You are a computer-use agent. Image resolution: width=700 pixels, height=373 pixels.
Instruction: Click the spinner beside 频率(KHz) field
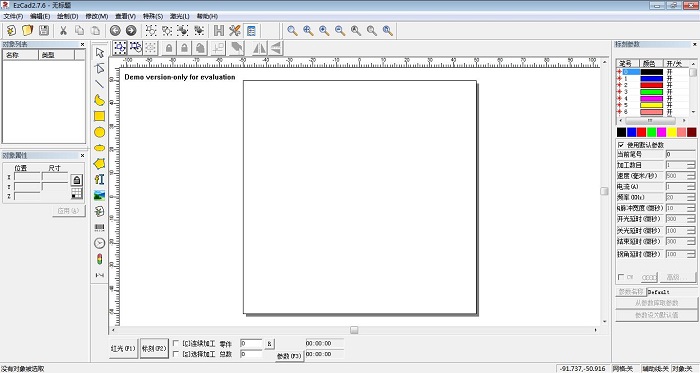coord(691,197)
